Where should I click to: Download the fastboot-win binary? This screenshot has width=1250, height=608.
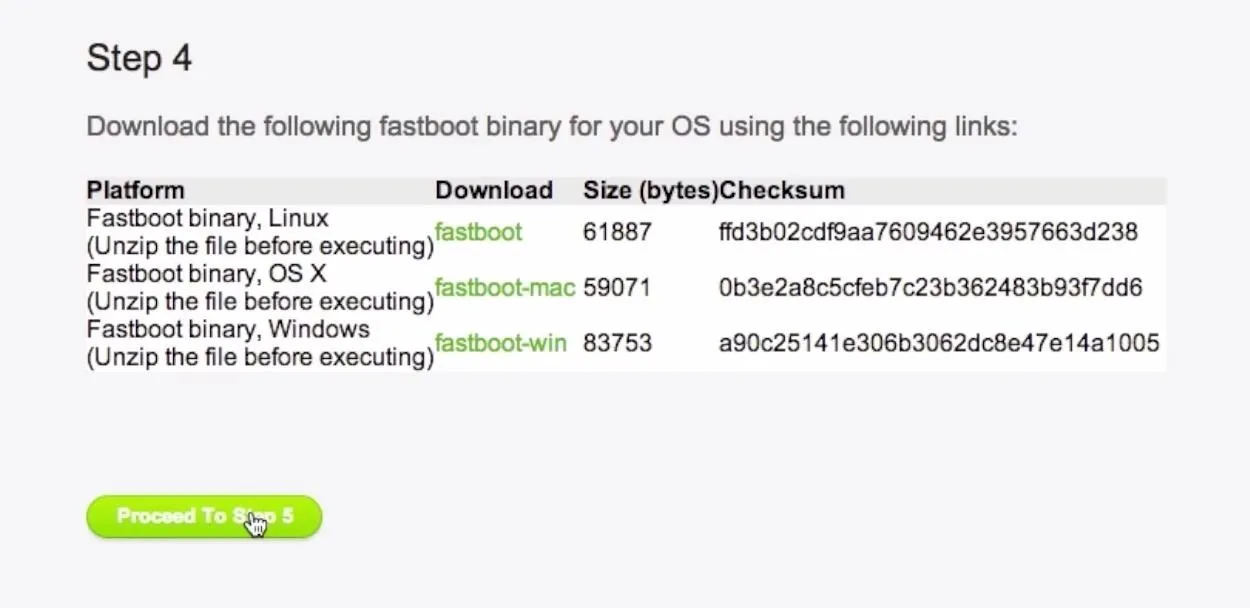(501, 343)
